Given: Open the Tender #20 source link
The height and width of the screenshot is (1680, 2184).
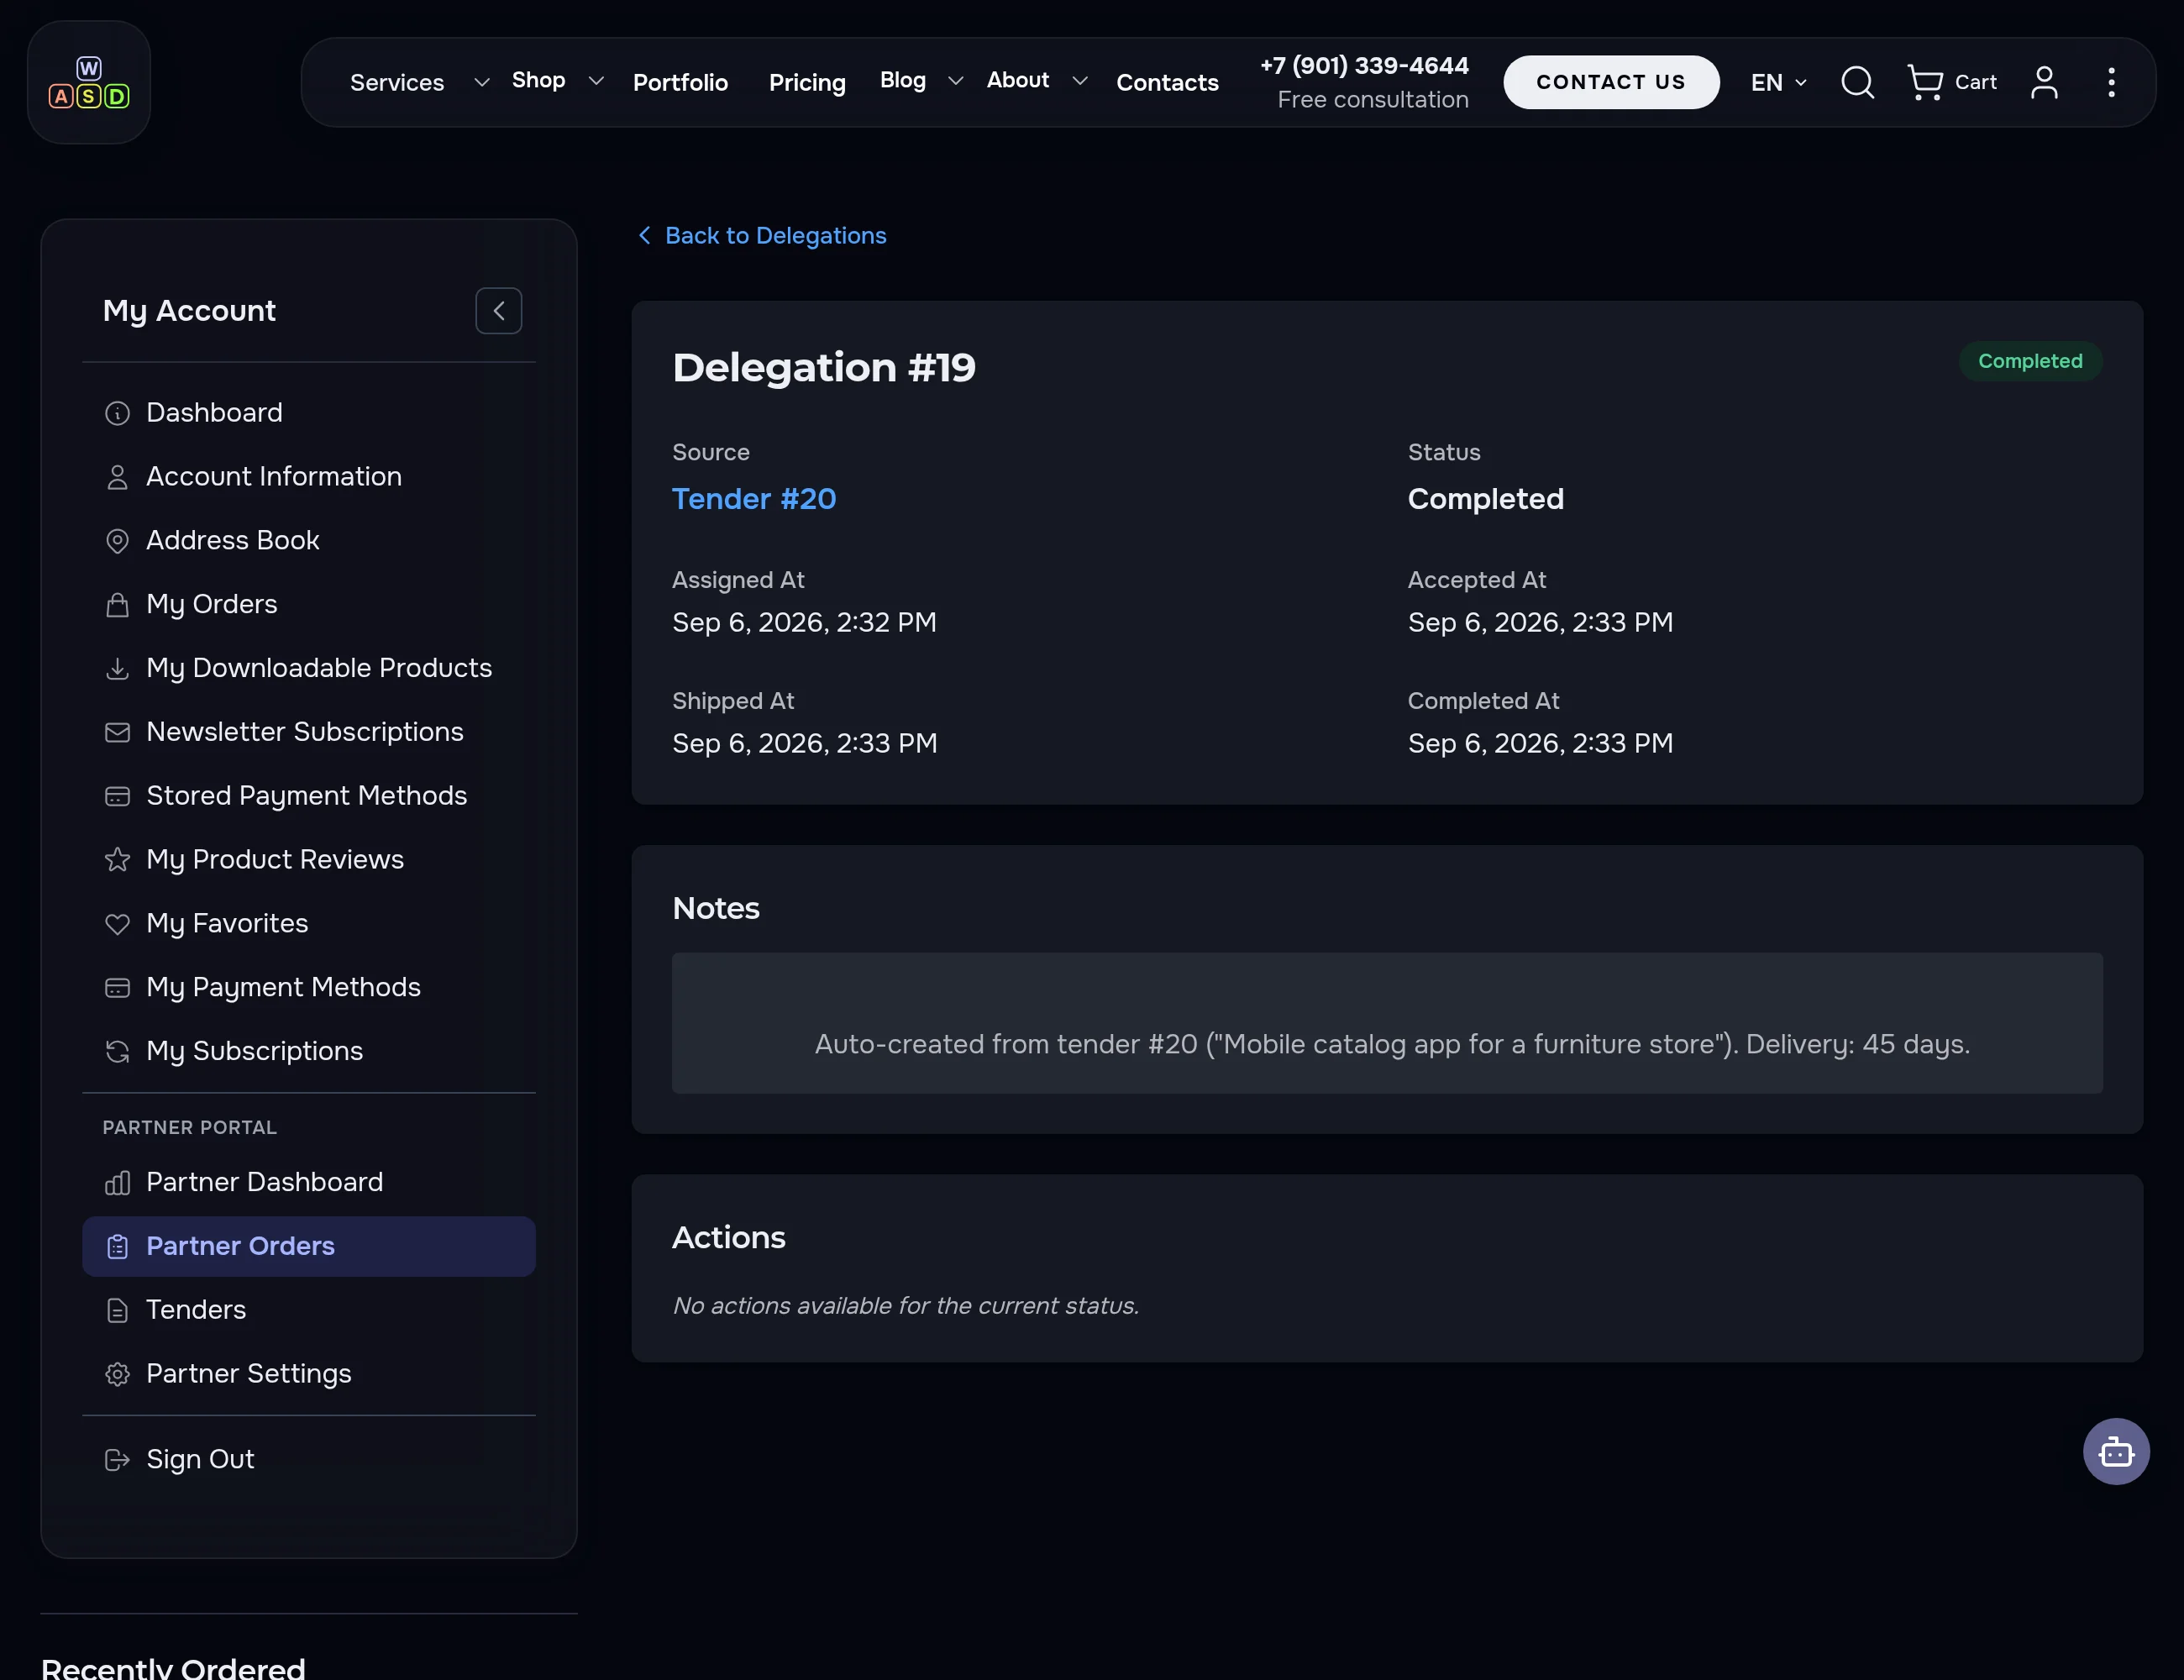Looking at the screenshot, I should point(753,499).
